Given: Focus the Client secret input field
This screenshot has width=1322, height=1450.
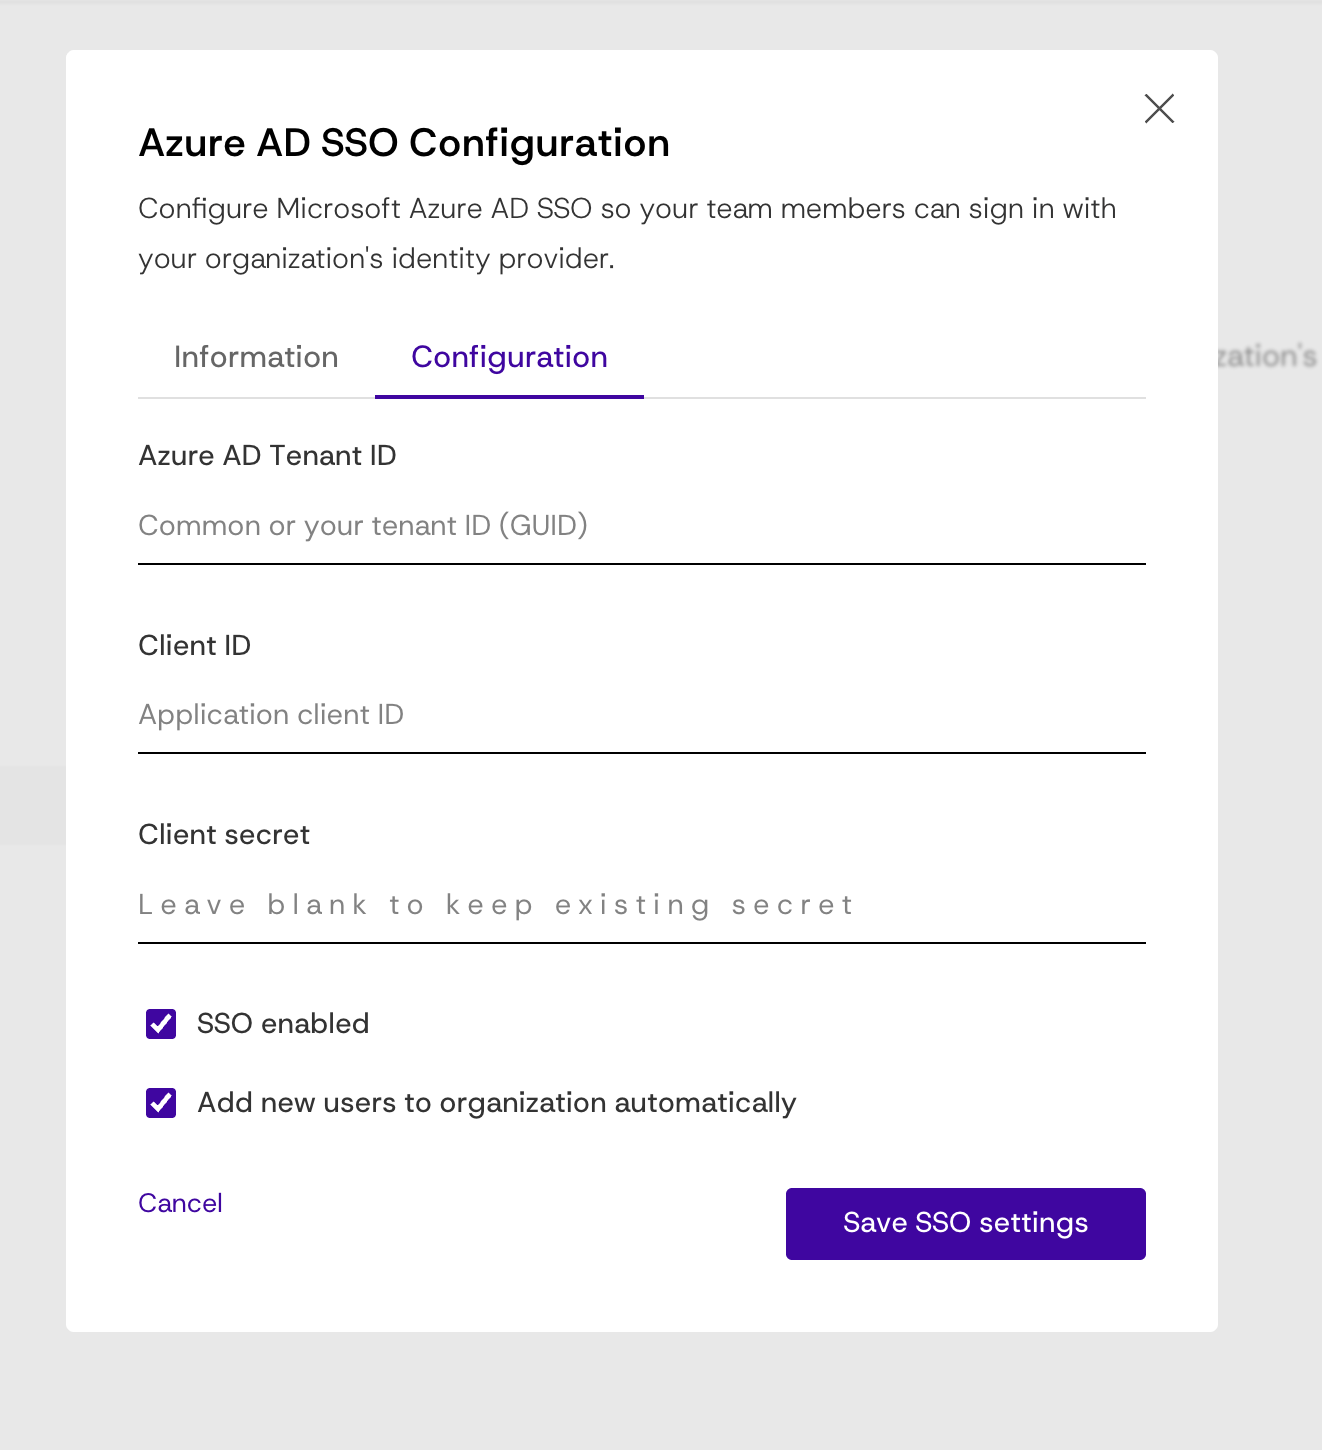Looking at the screenshot, I should point(642,905).
